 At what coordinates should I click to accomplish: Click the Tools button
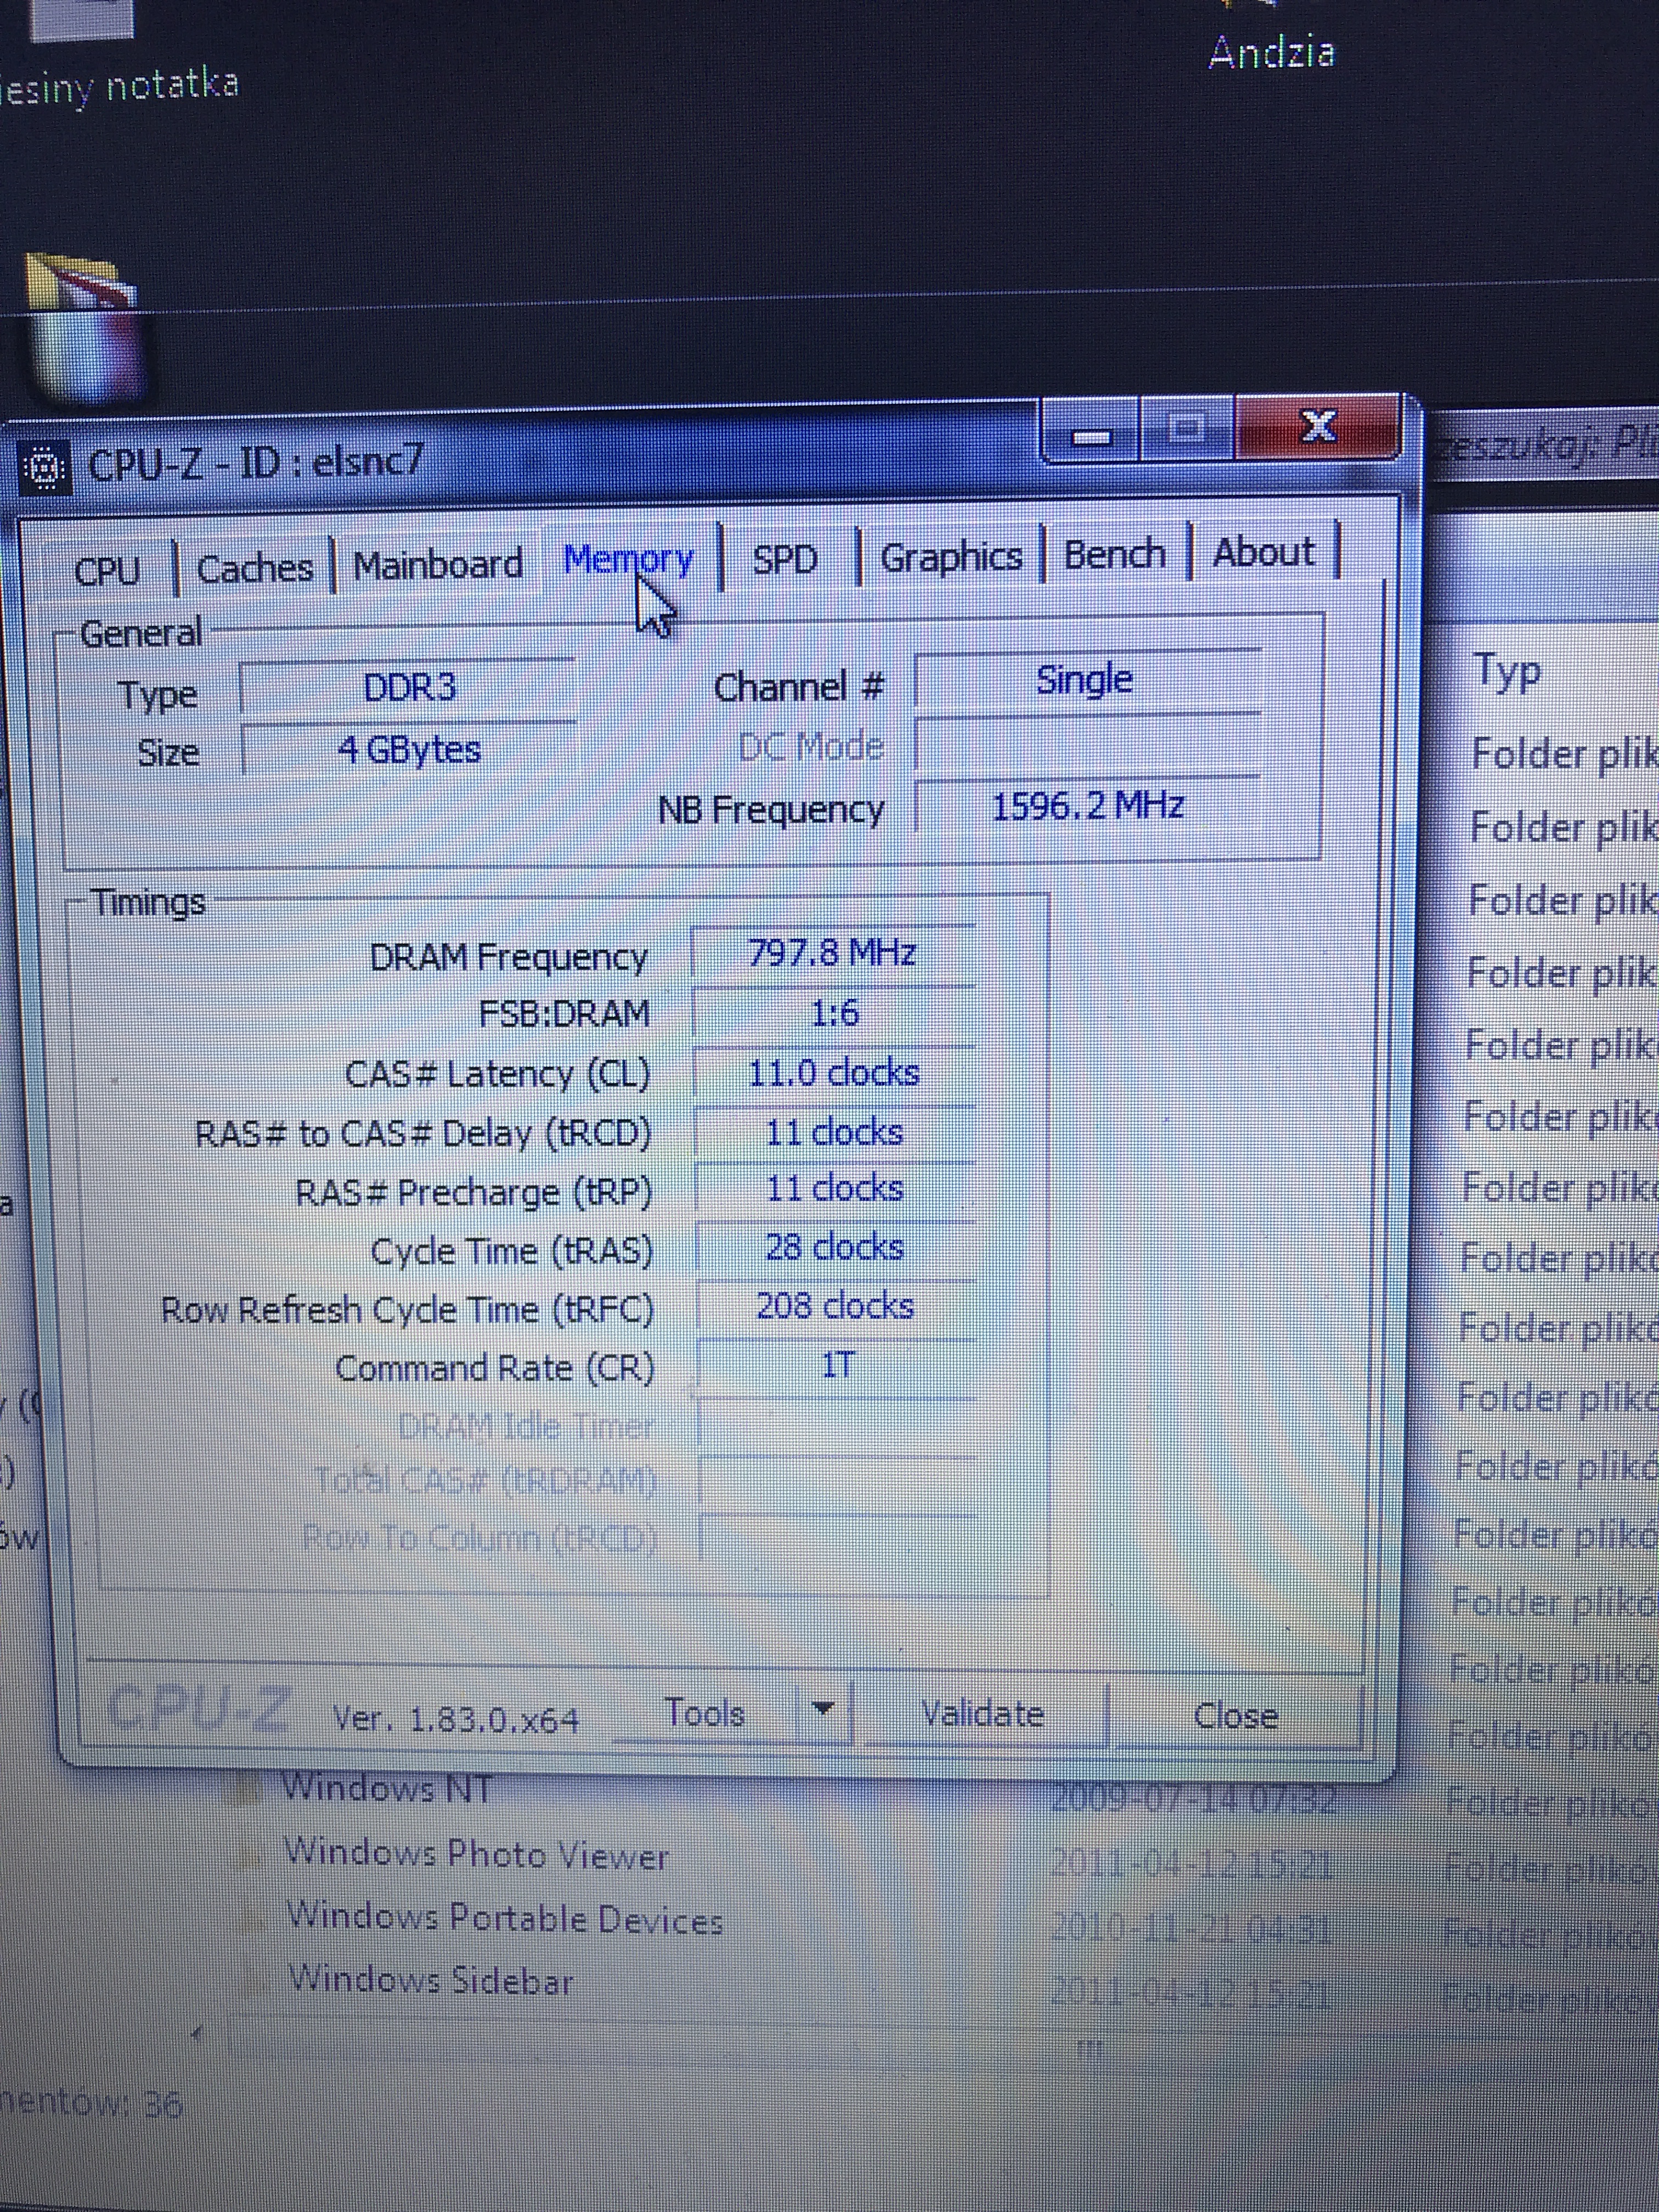704,1713
